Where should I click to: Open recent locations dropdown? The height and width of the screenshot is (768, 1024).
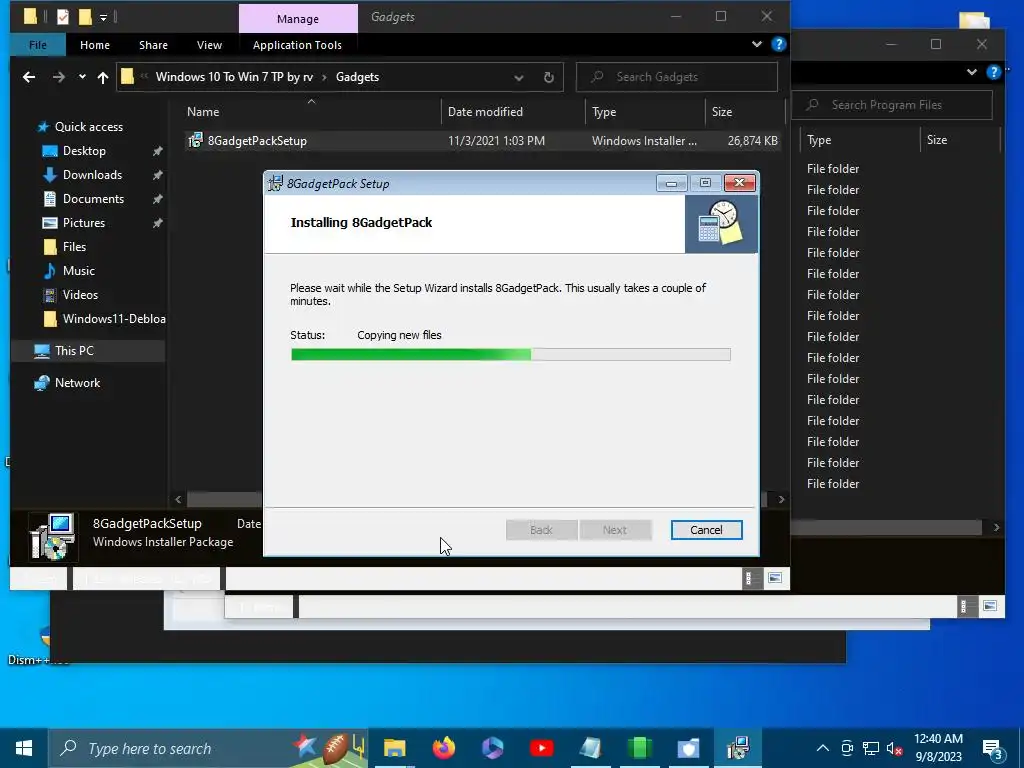[x=82, y=77]
